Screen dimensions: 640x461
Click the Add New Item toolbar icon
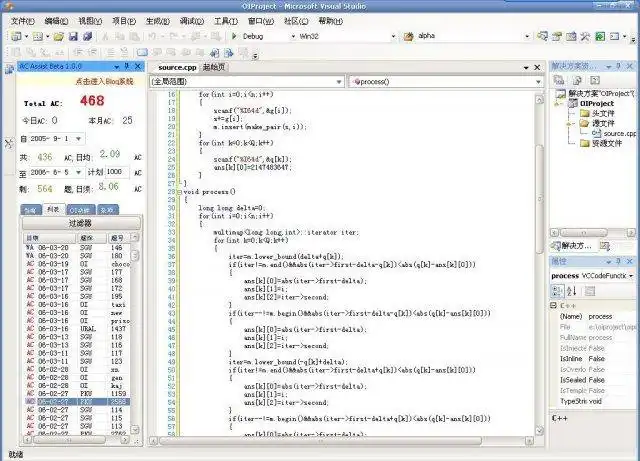click(38, 36)
